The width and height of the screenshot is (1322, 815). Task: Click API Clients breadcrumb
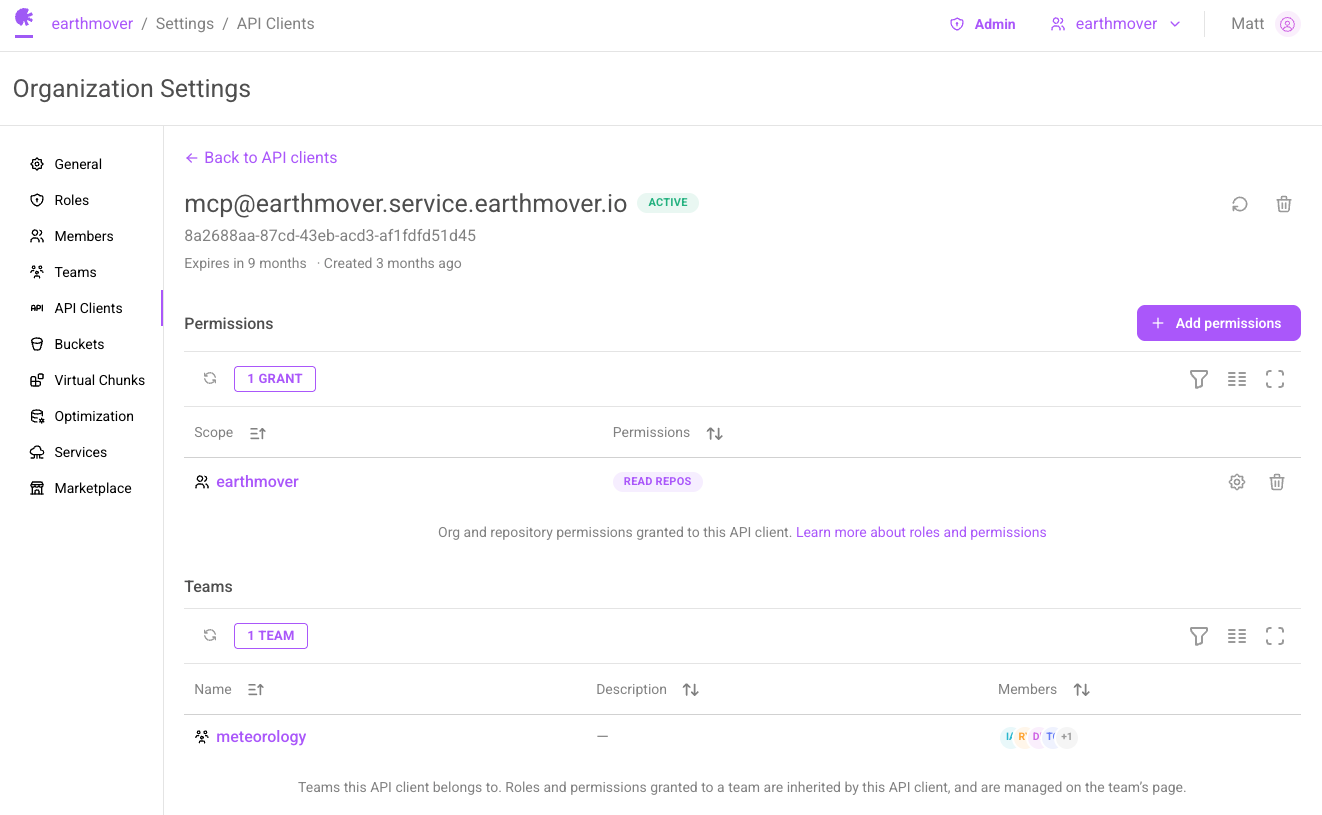[x=276, y=24]
